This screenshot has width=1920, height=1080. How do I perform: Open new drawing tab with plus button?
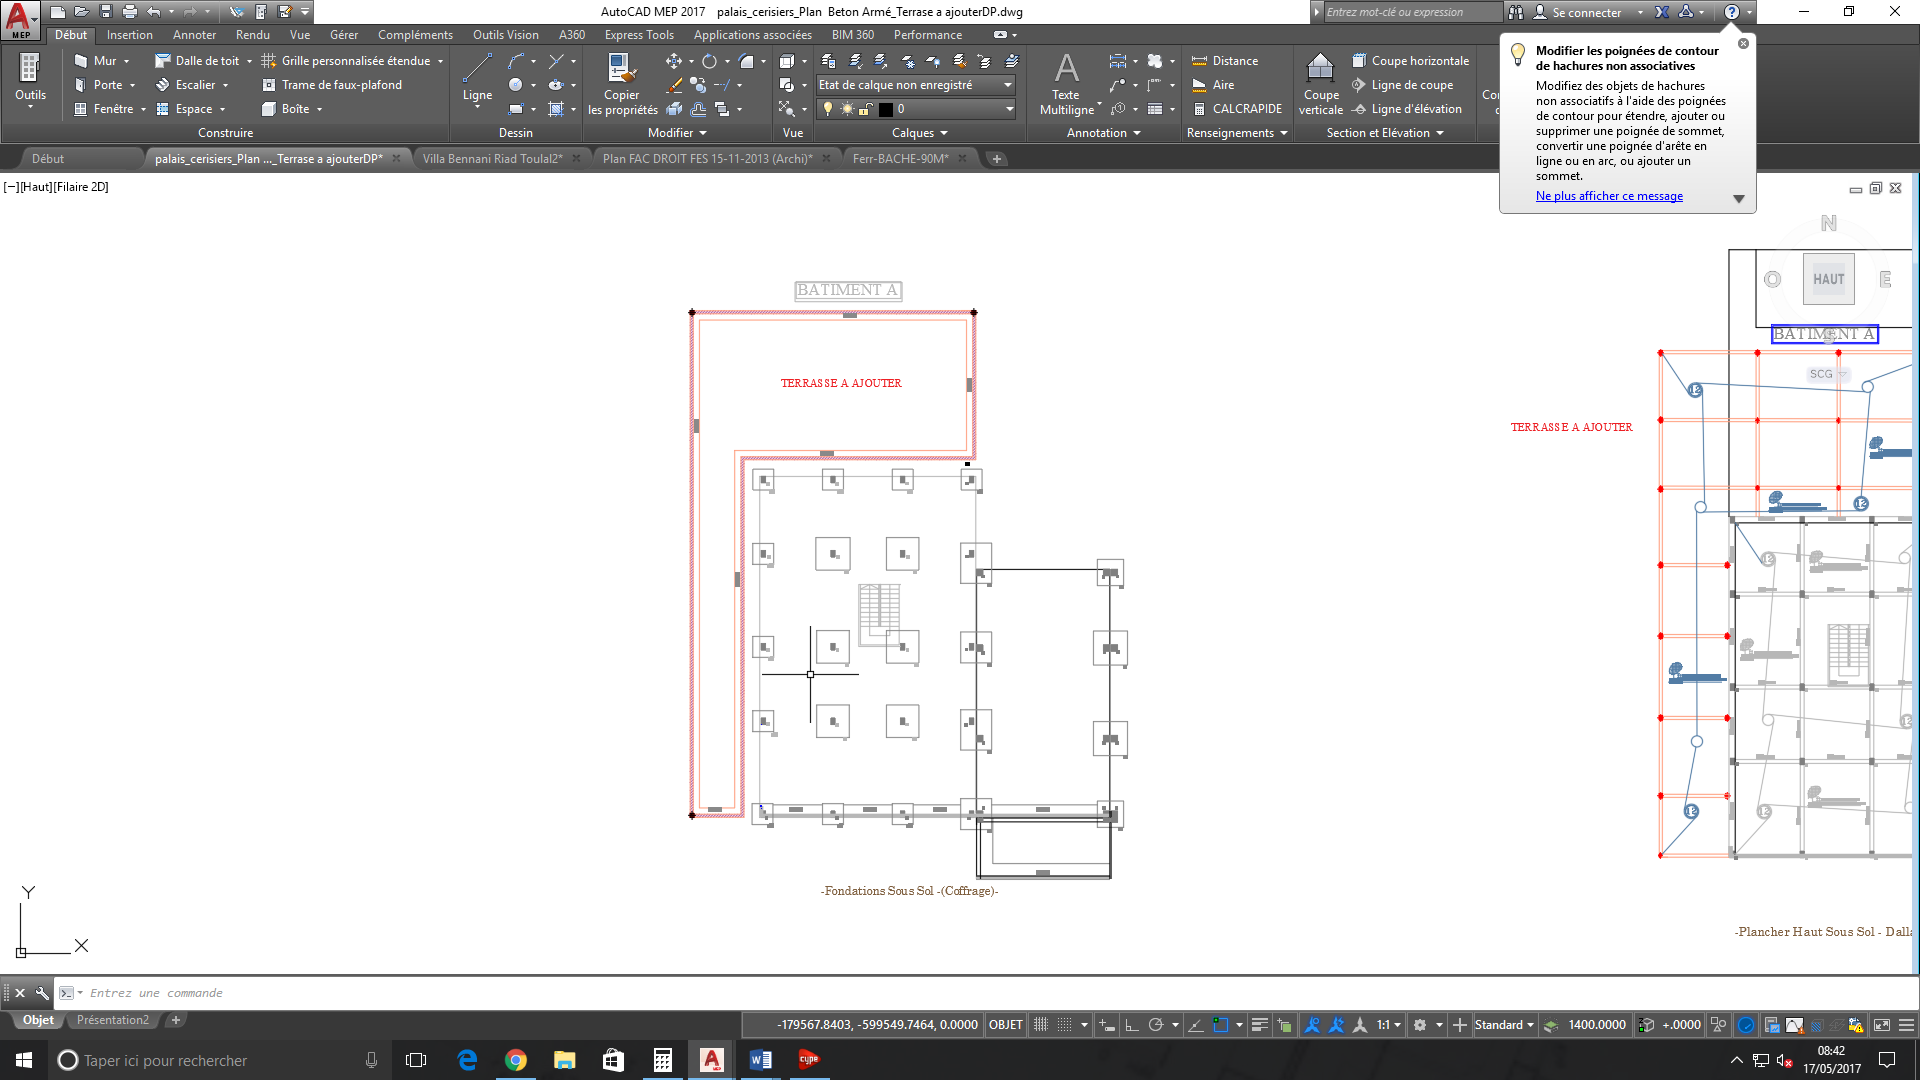pos(996,159)
